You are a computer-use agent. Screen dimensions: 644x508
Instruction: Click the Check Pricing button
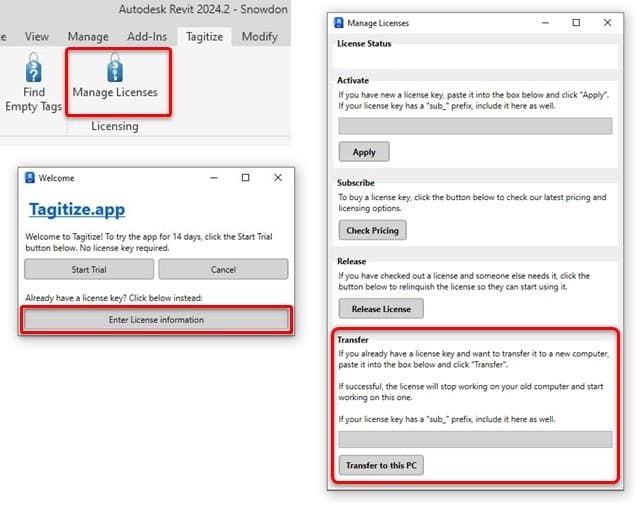tap(373, 230)
